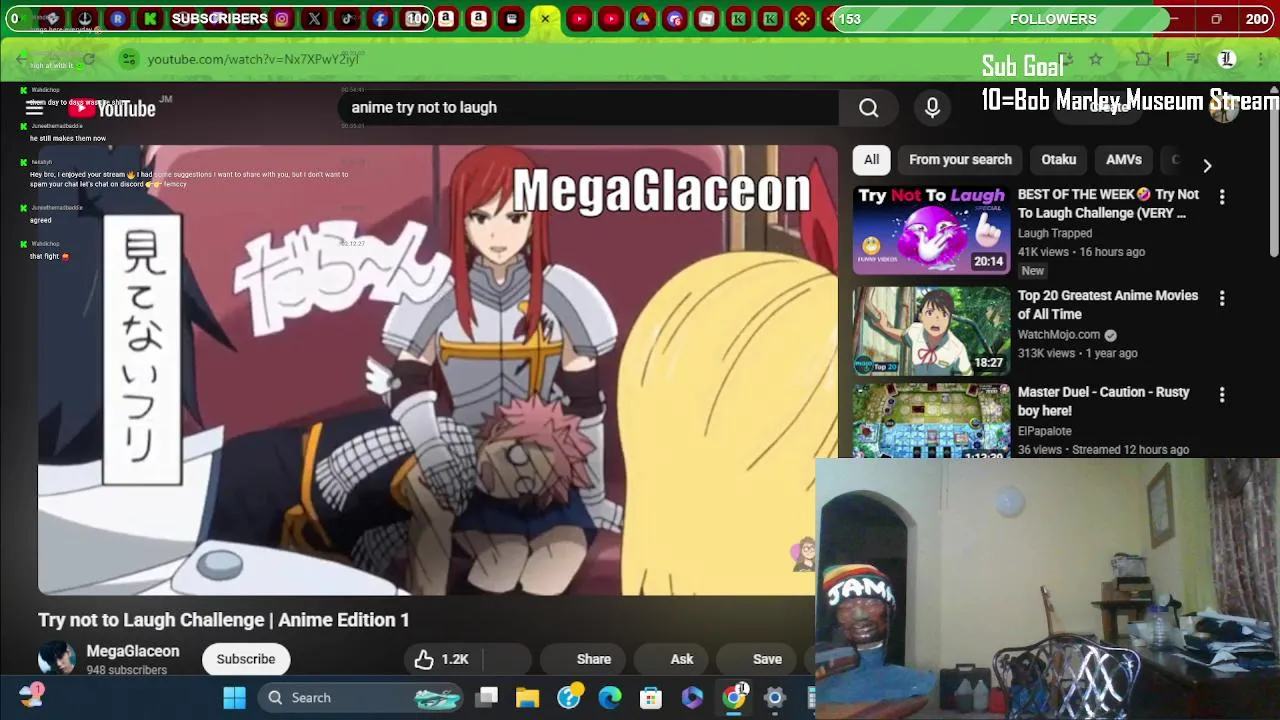The width and height of the screenshot is (1280, 720).
Task: Open 'Top 20 Greatest Anime Movies of All Time' title
Action: [x=1108, y=305]
